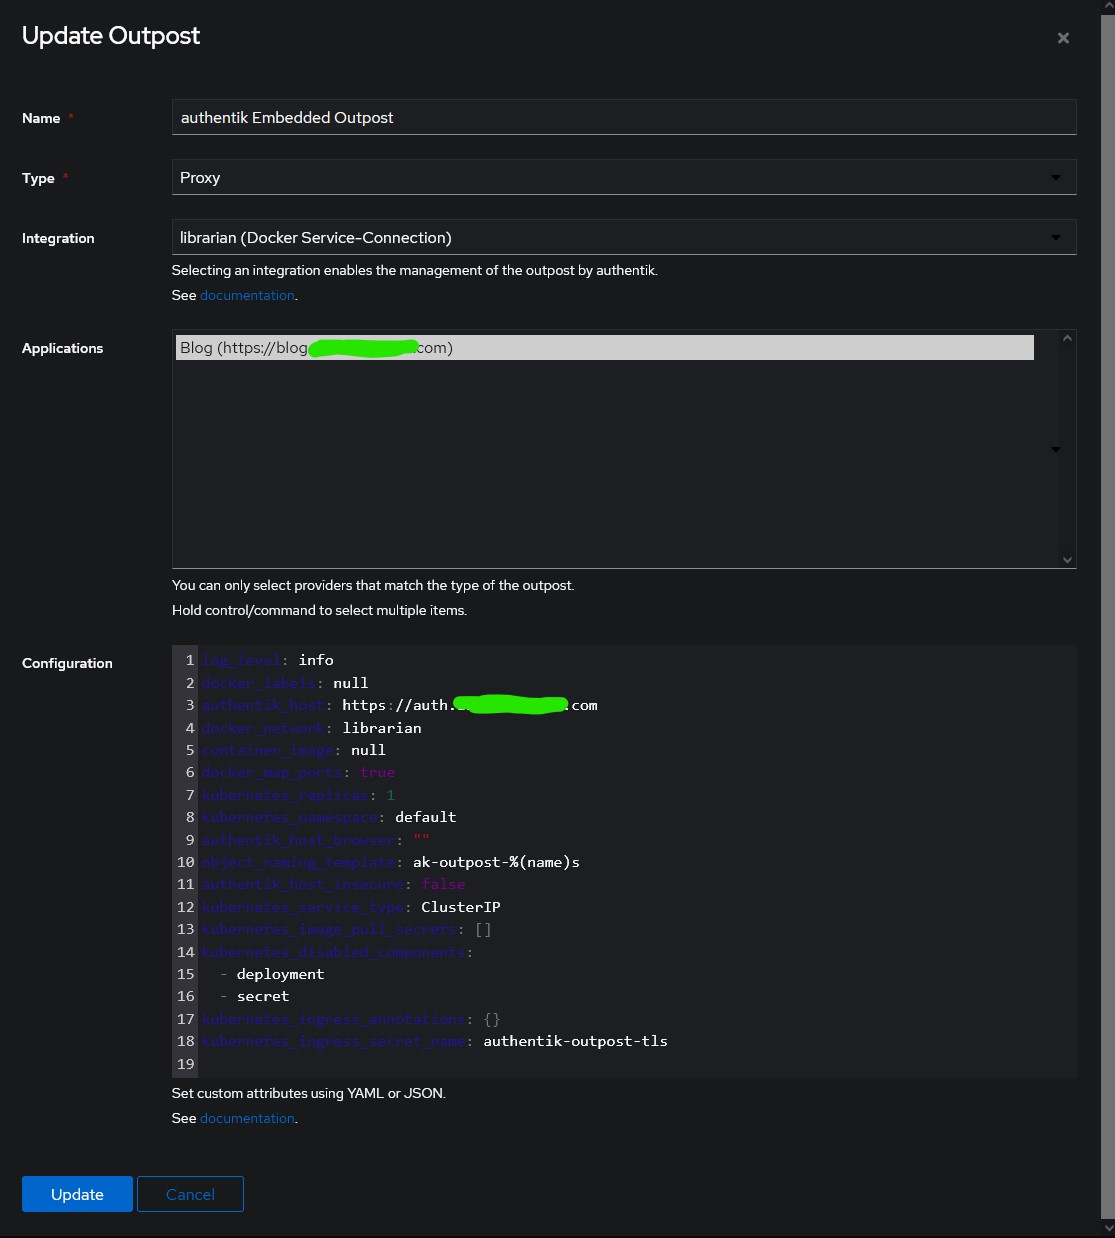The image size is (1115, 1238).
Task: Click the Update button
Action: coord(76,1194)
